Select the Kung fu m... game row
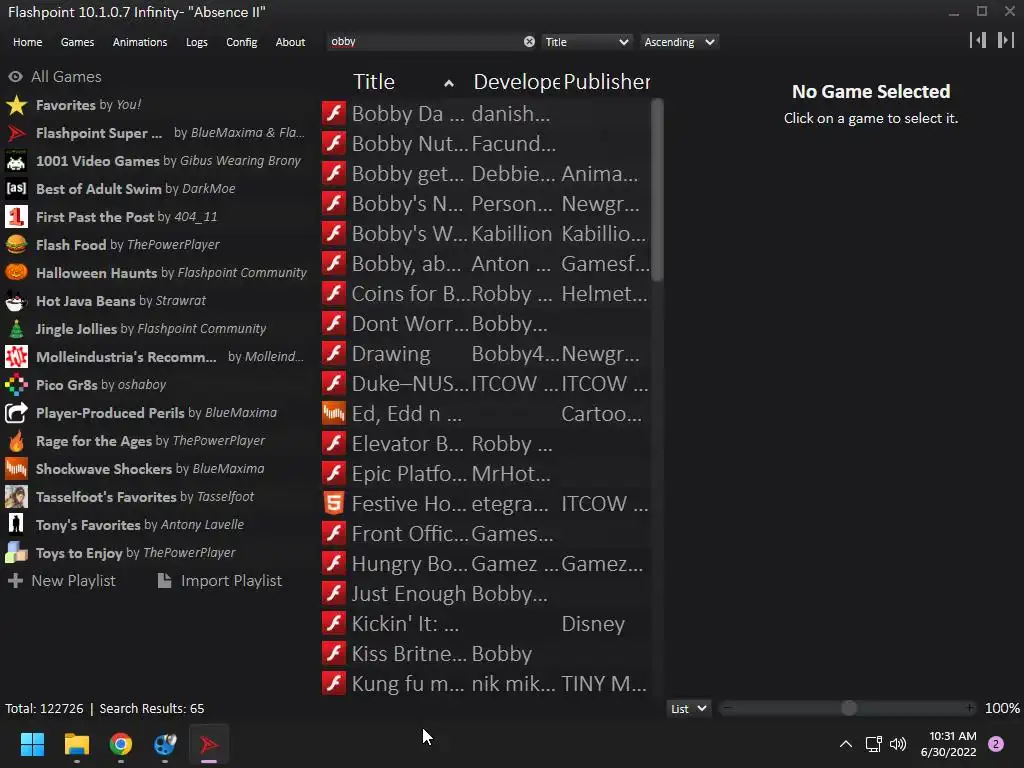 coord(486,684)
